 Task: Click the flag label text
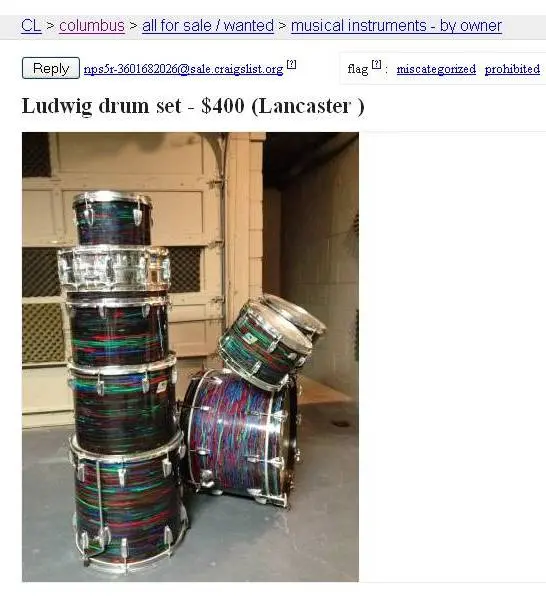tap(358, 69)
